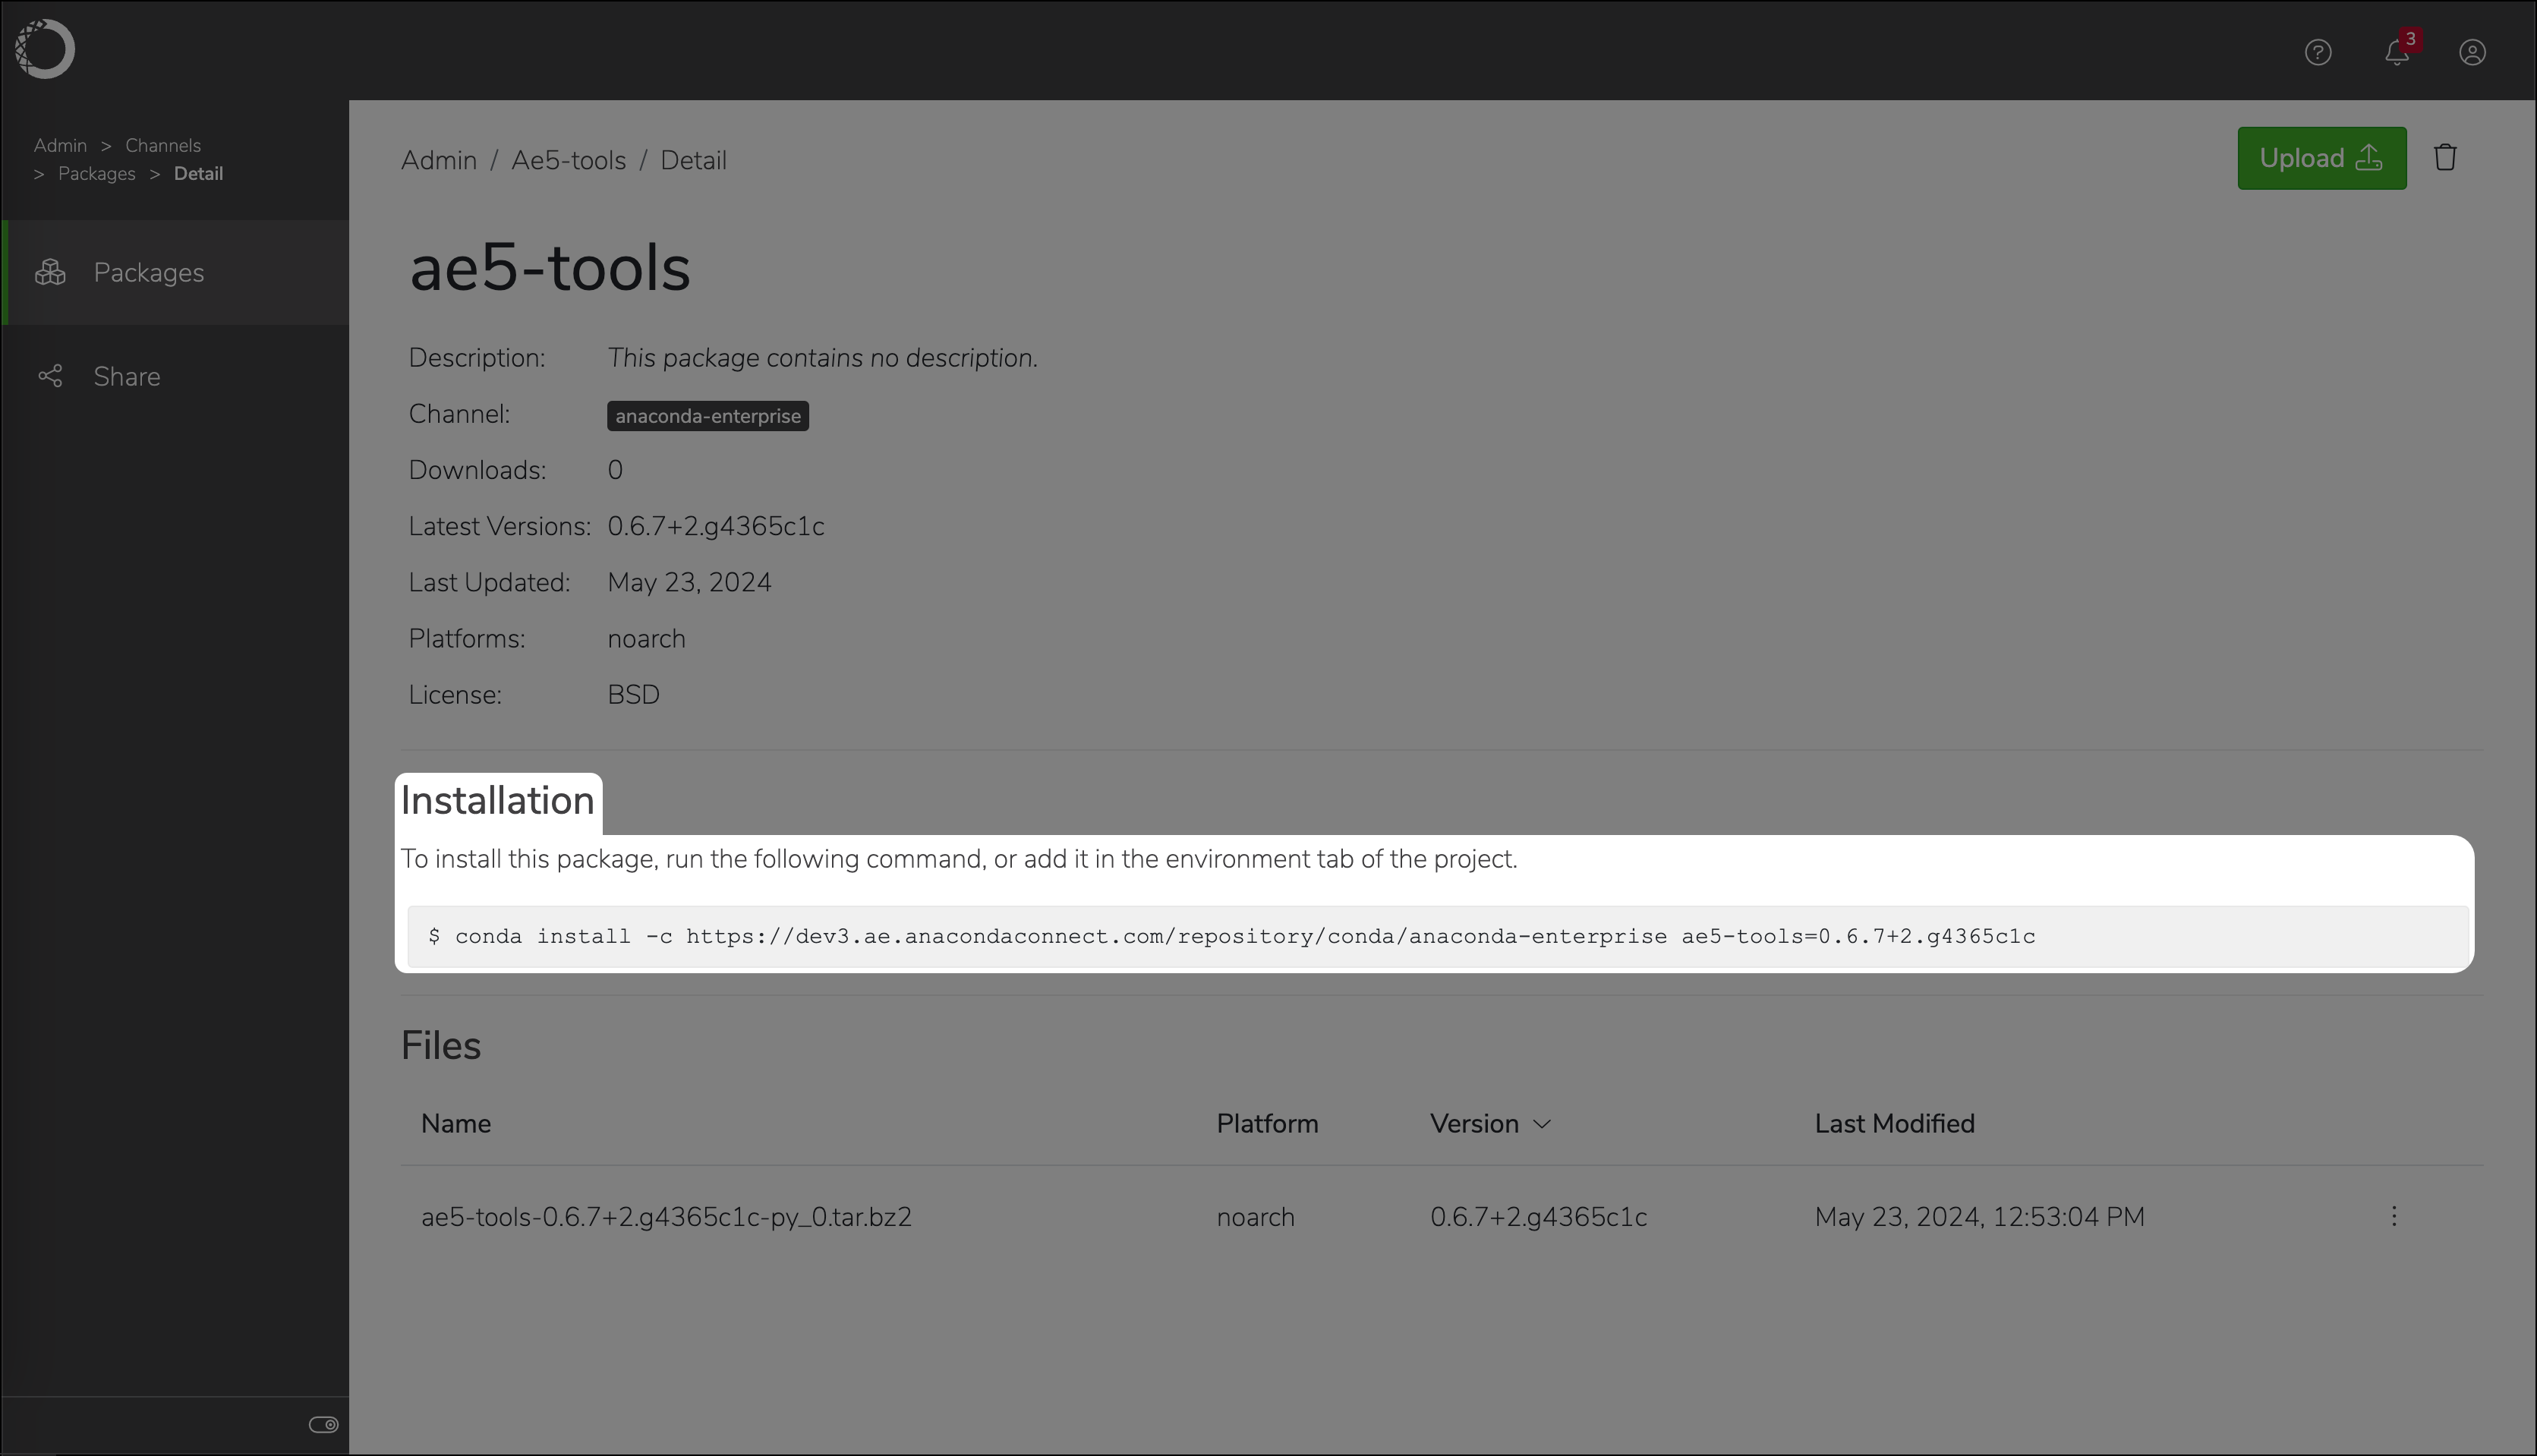Select Share in the sidebar menu
Screen dimensions: 2537x1456
(127, 376)
